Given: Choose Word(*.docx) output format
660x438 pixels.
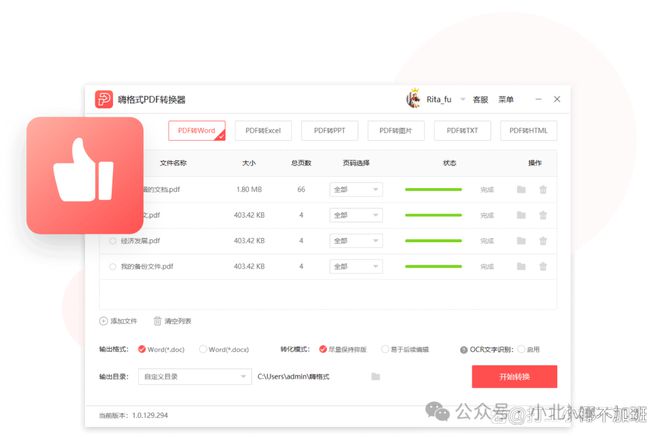Looking at the screenshot, I should tap(203, 349).
